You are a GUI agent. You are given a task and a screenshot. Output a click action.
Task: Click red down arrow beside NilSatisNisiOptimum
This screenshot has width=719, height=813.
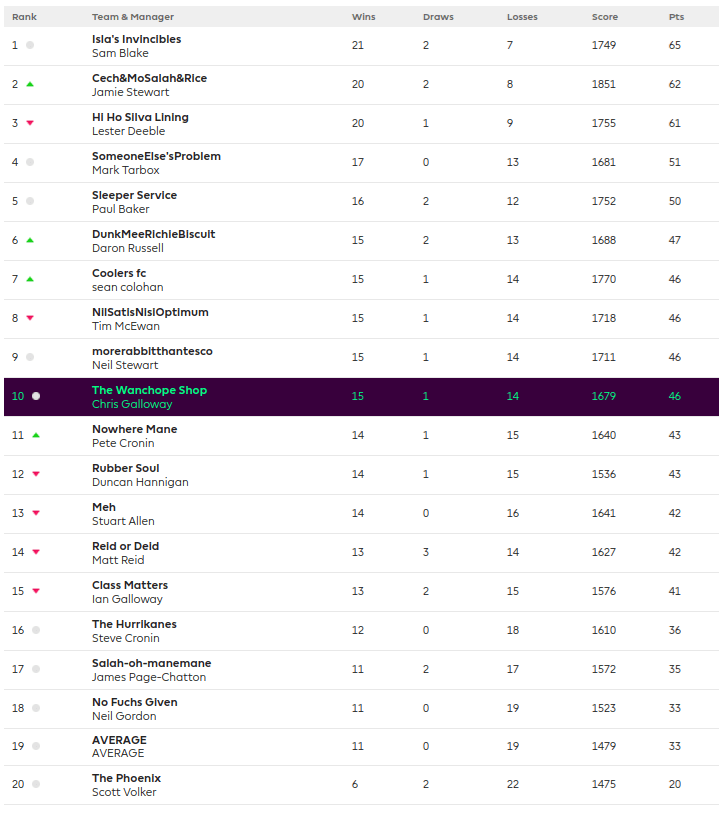30,318
